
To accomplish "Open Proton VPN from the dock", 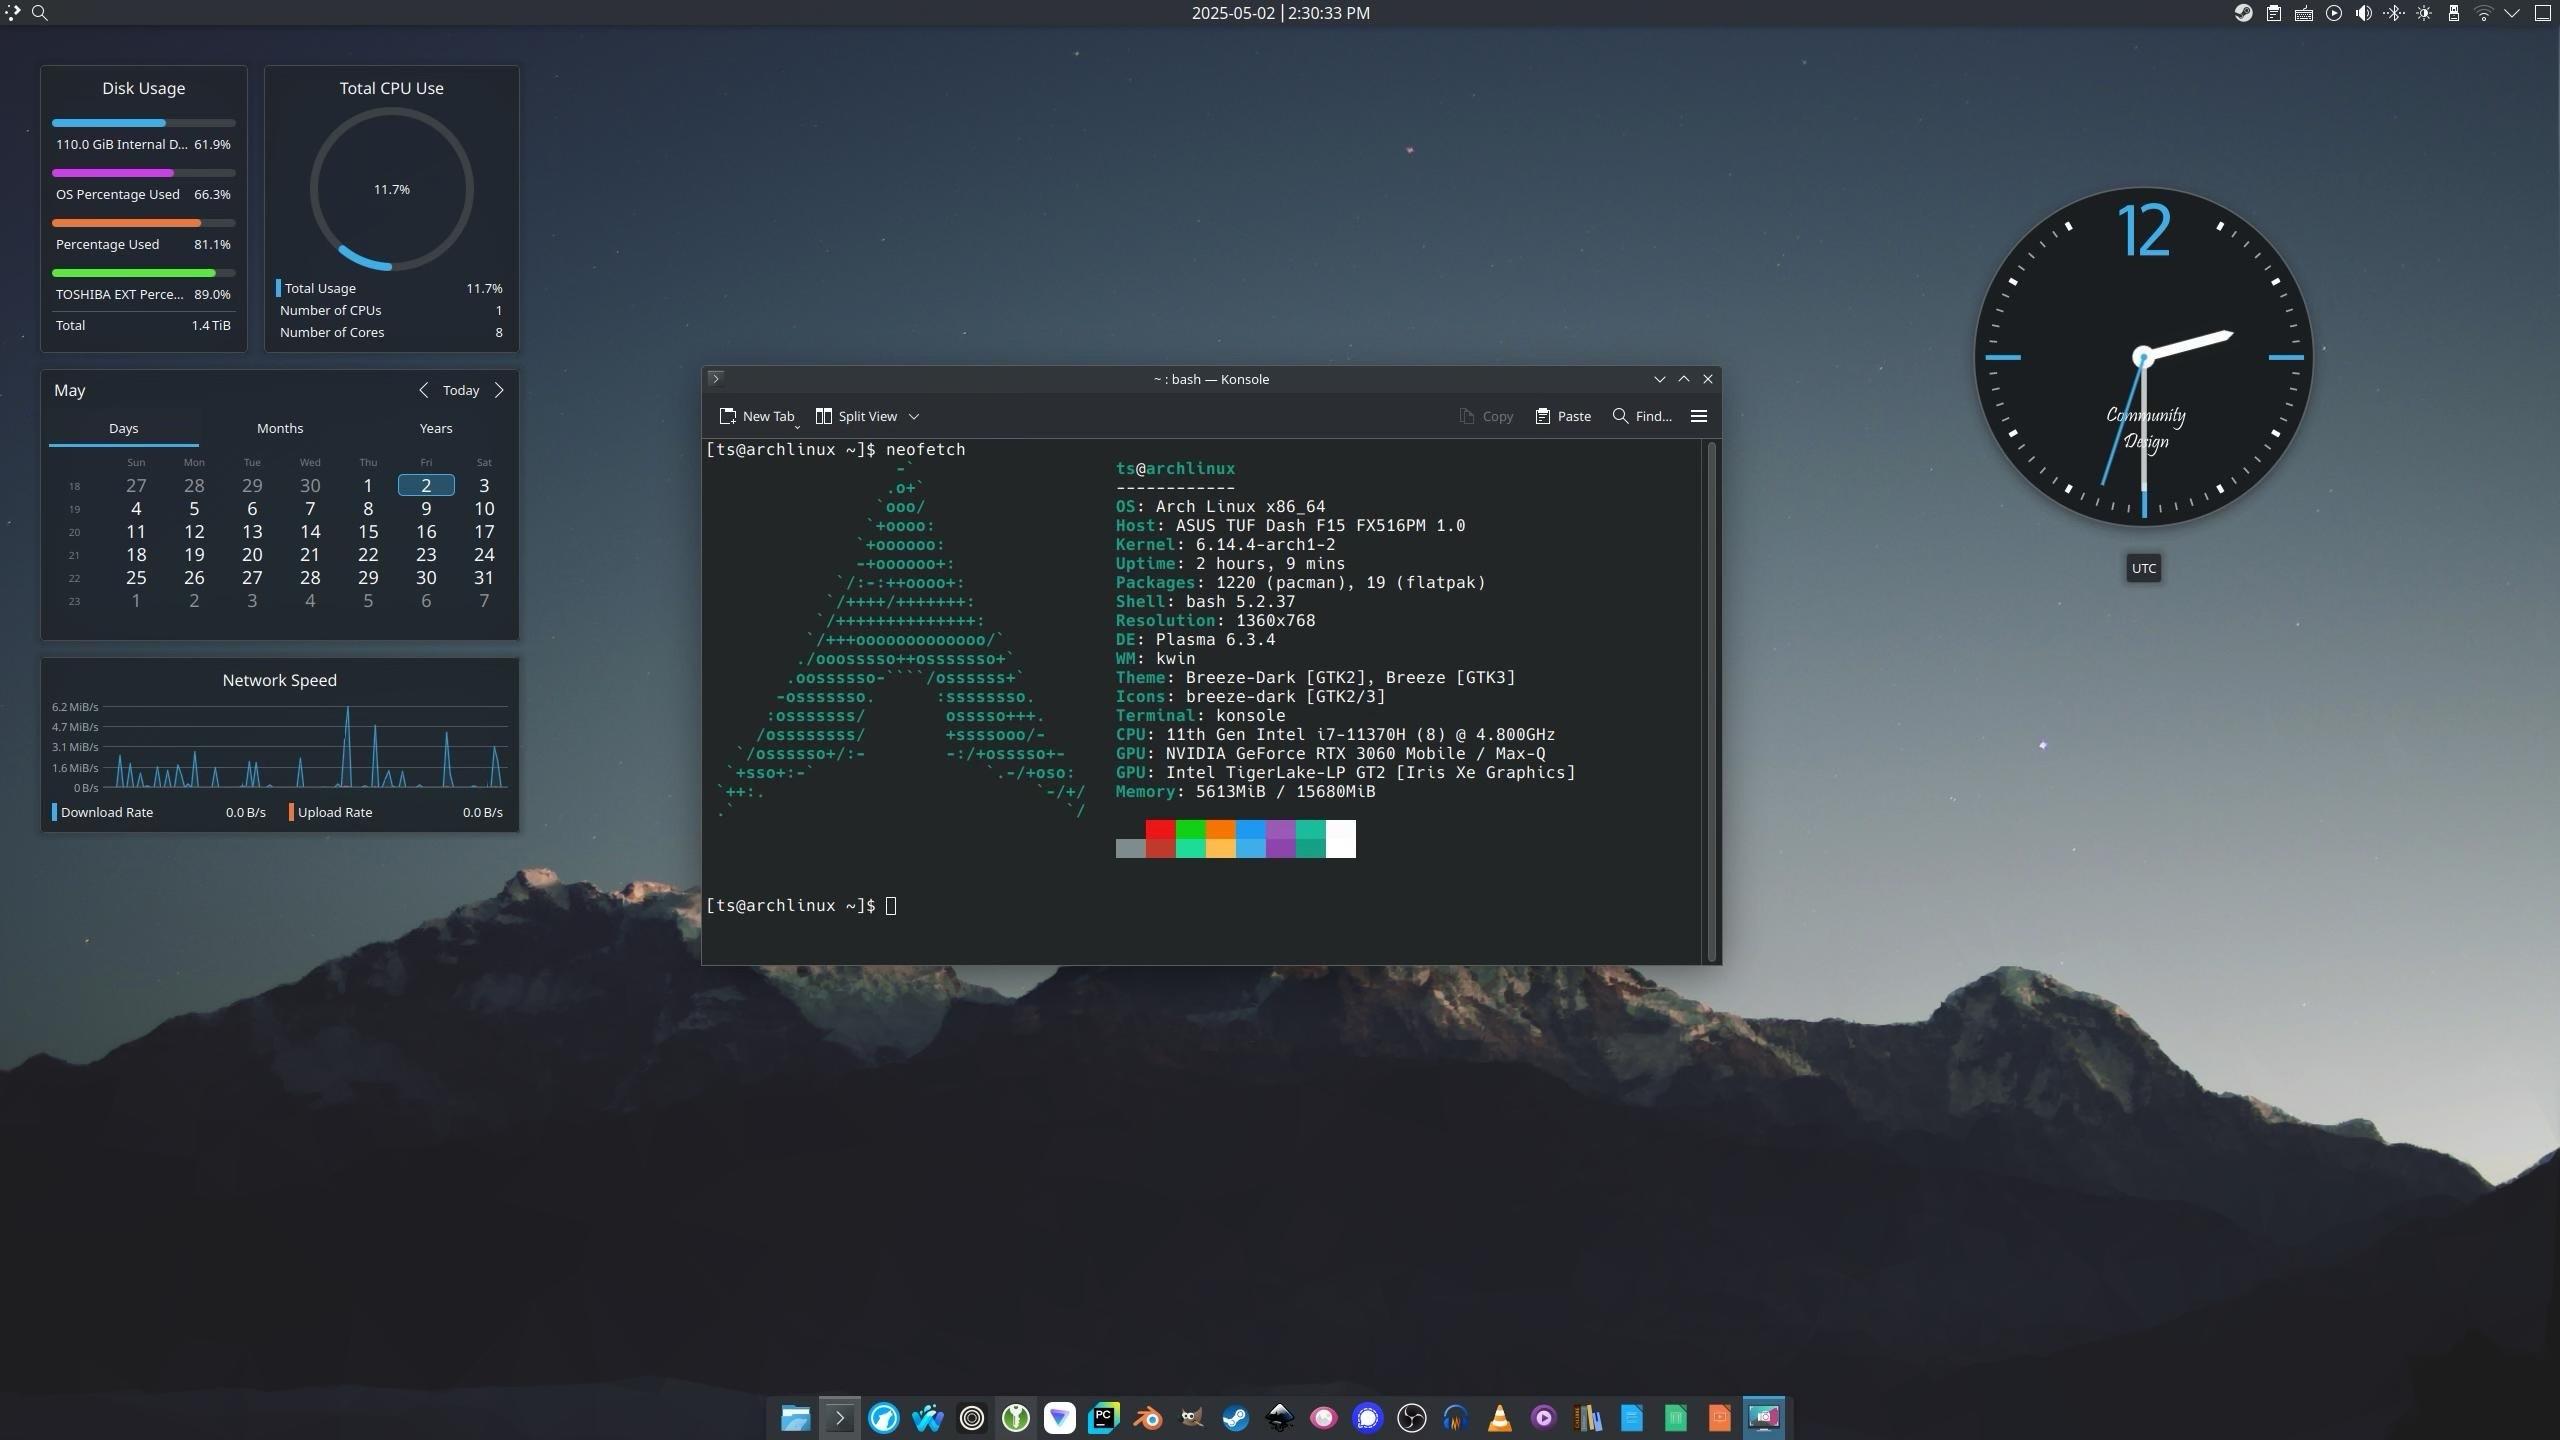I will pyautogui.click(x=1060, y=1417).
